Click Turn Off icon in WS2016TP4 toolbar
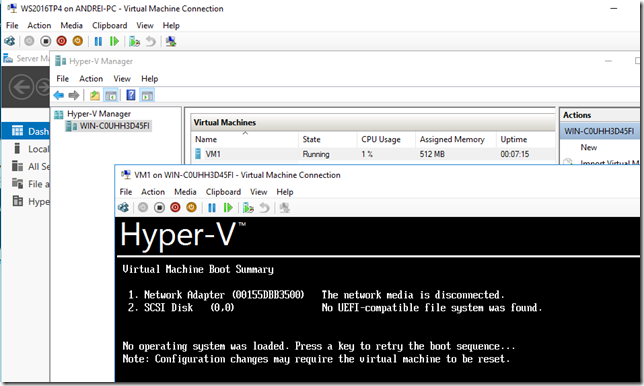 pos(45,41)
